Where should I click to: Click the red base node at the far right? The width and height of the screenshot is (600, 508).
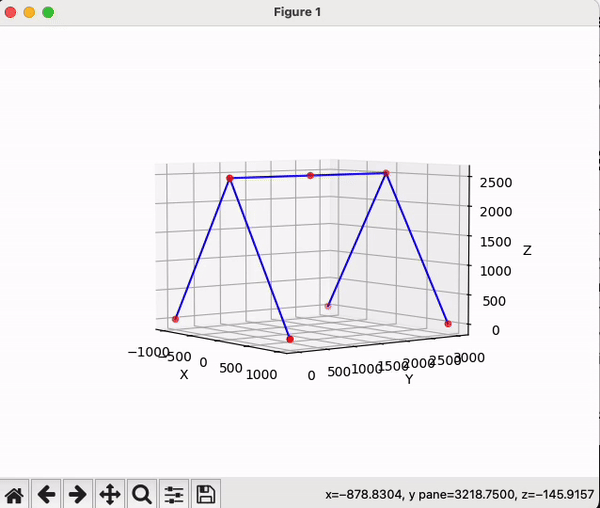click(448, 324)
